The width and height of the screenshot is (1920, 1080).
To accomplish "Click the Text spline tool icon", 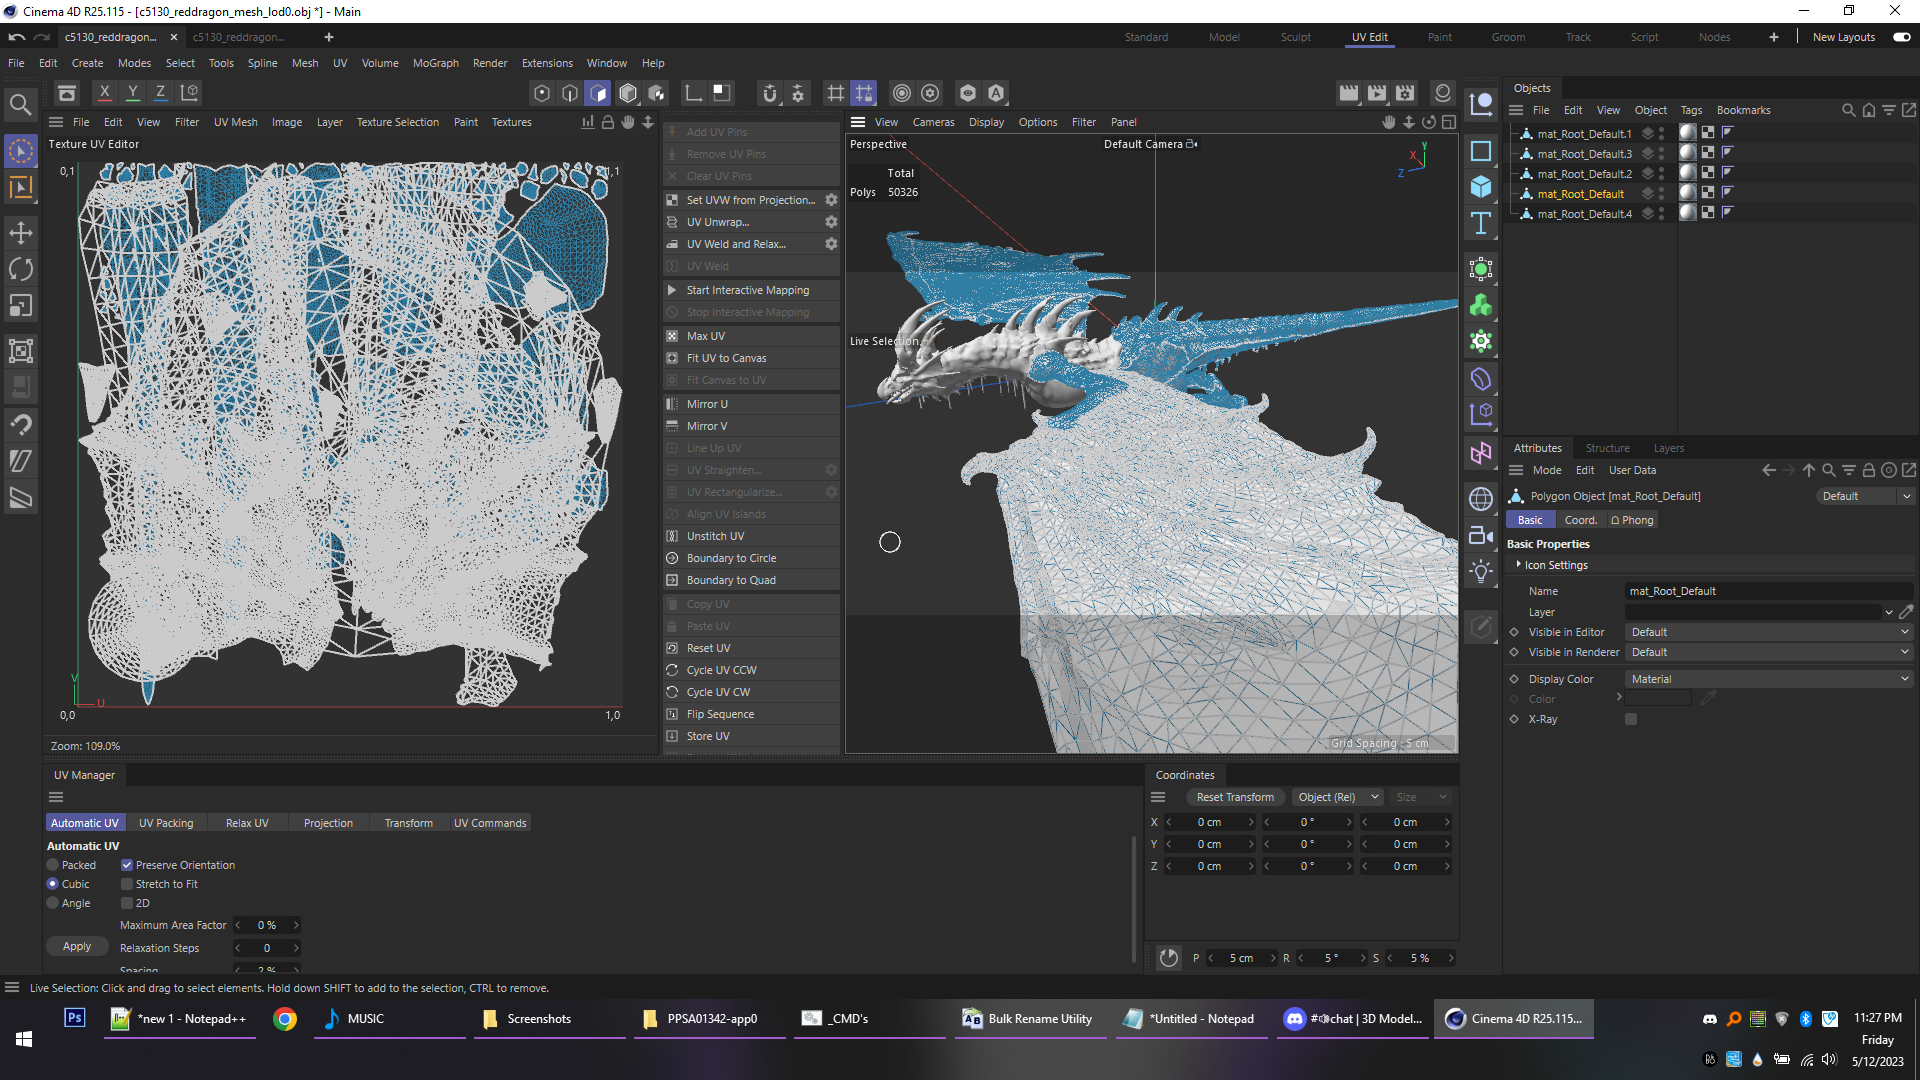I will click(x=1481, y=223).
